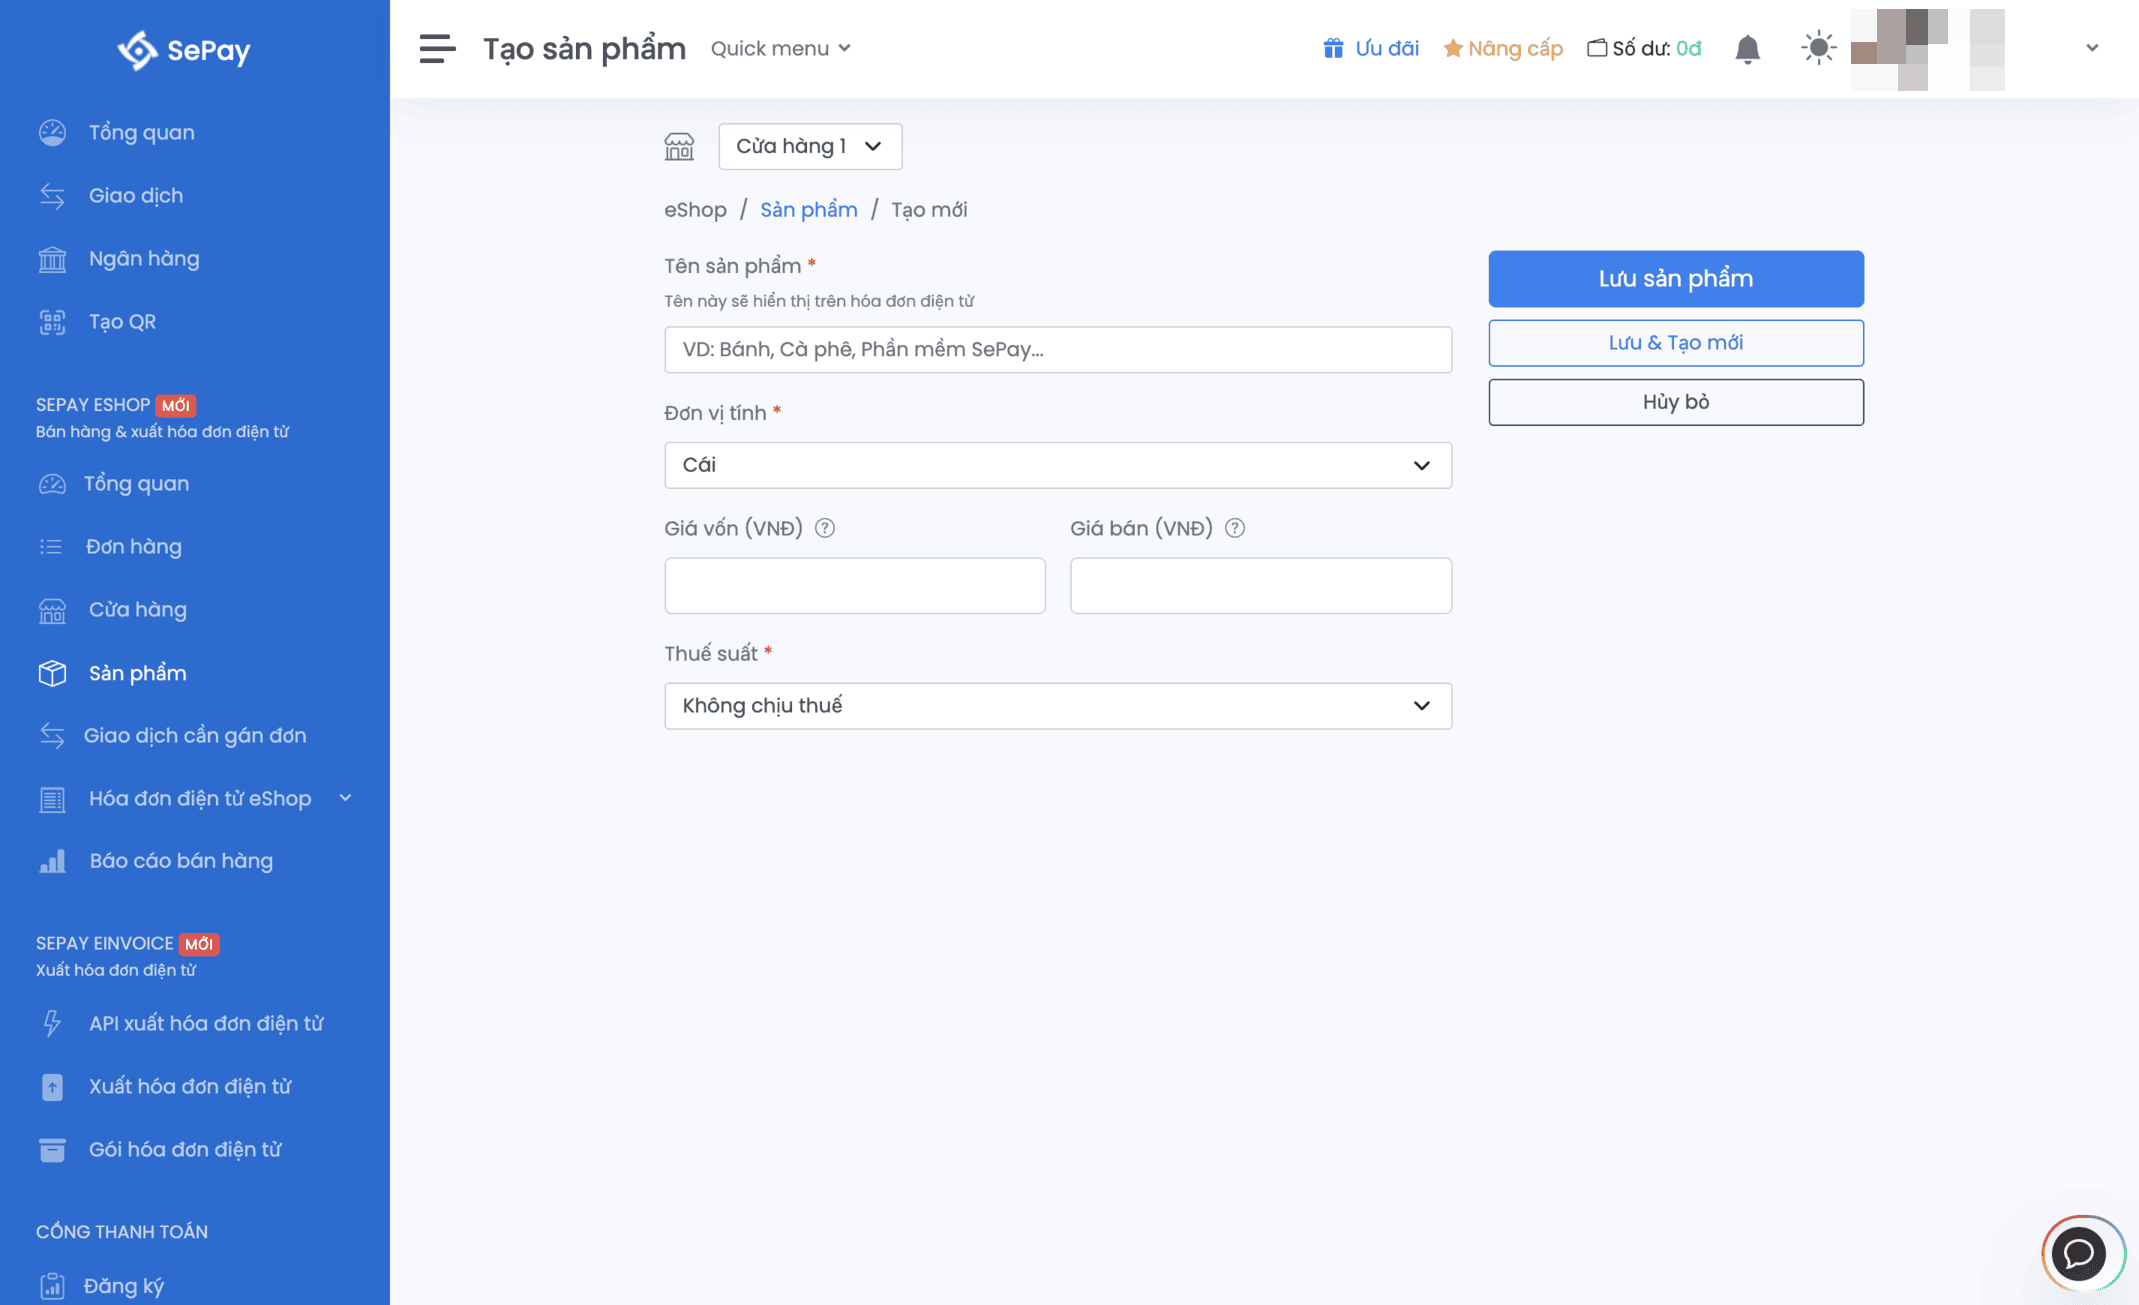Viewport: 2139px width, 1305px height.
Task: Click the Giá bán help question icon
Action: click(1235, 528)
